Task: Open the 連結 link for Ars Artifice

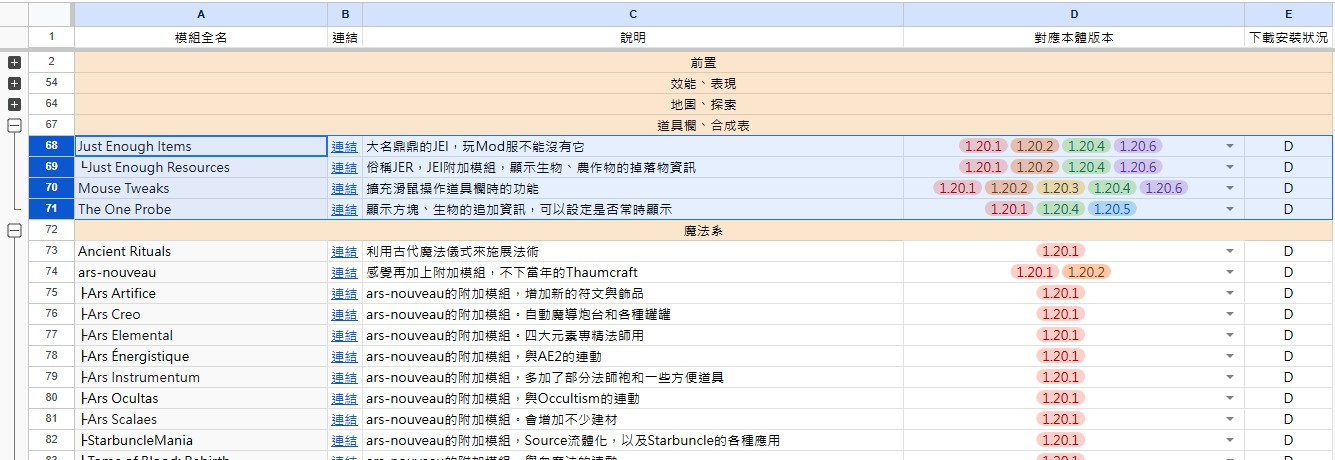Action: tap(344, 294)
